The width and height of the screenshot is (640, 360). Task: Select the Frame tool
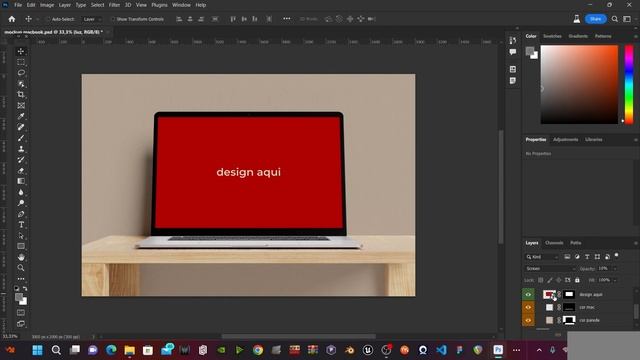coord(21,105)
